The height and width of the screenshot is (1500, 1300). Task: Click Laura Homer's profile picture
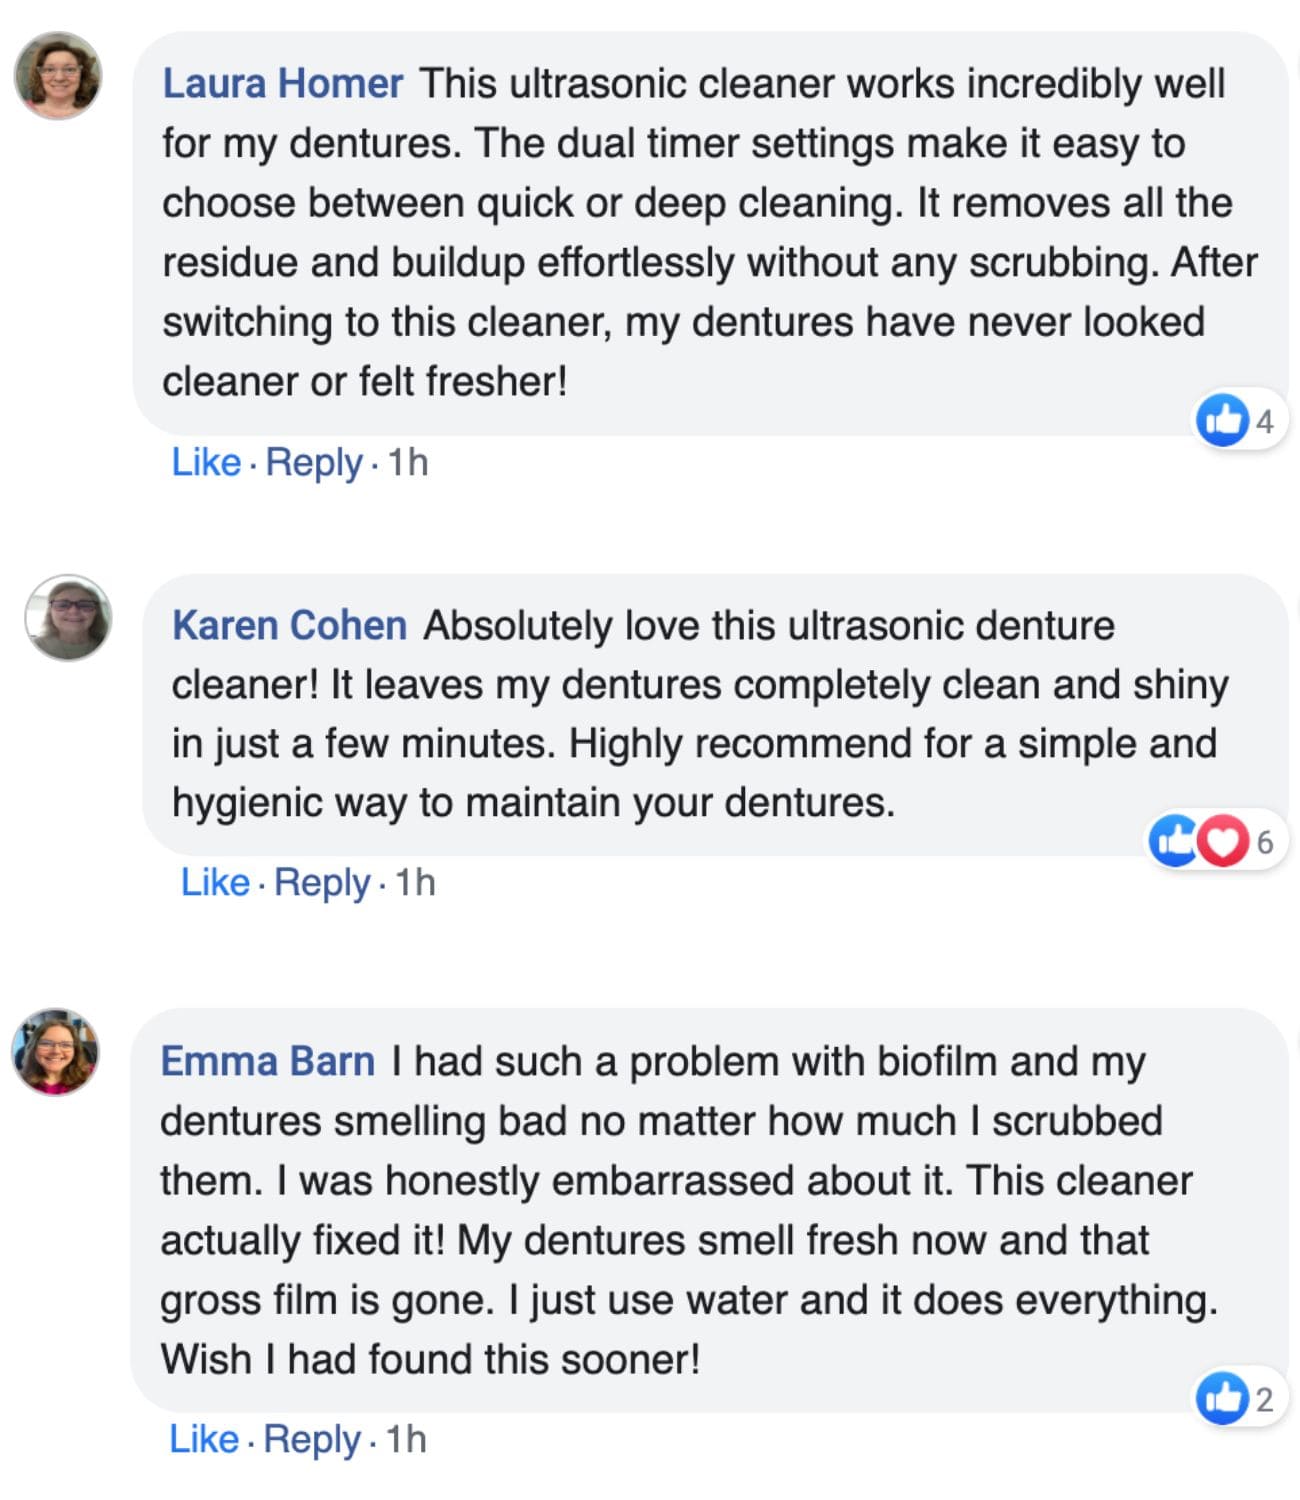coord(58,76)
